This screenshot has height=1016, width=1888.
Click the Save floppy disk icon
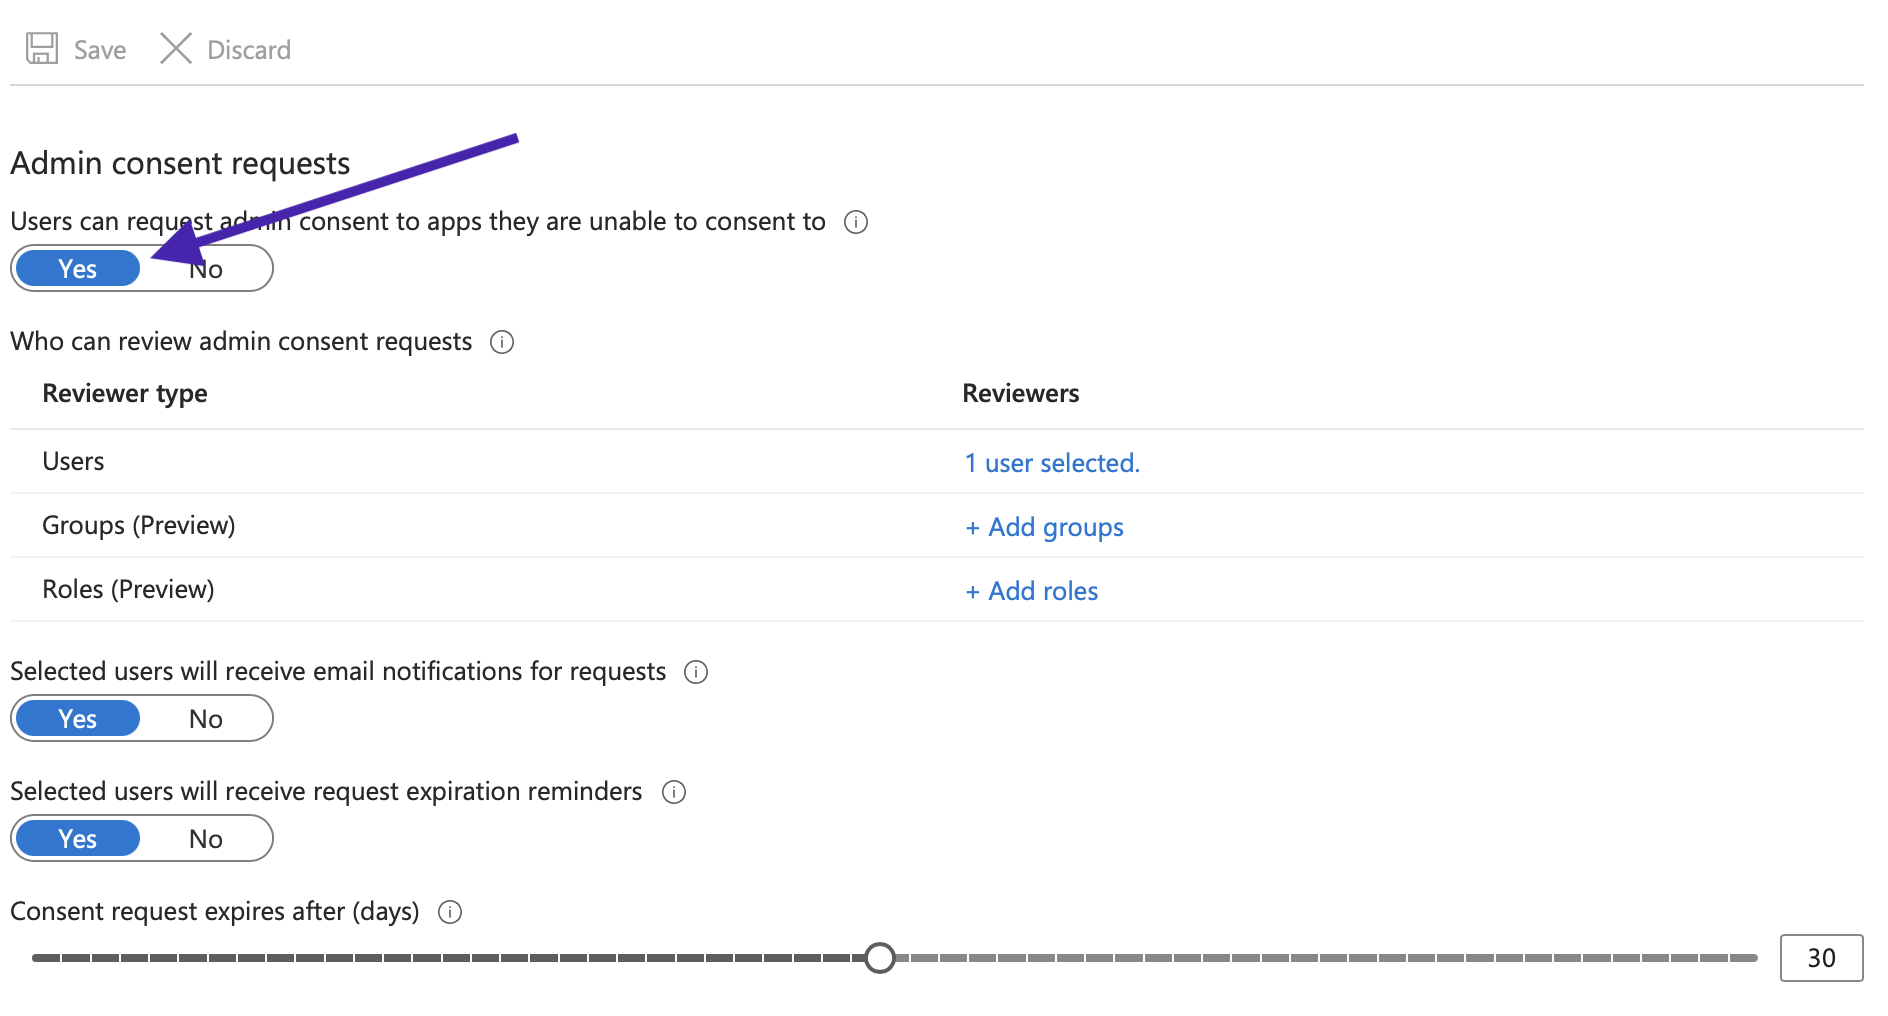pyautogui.click(x=42, y=49)
